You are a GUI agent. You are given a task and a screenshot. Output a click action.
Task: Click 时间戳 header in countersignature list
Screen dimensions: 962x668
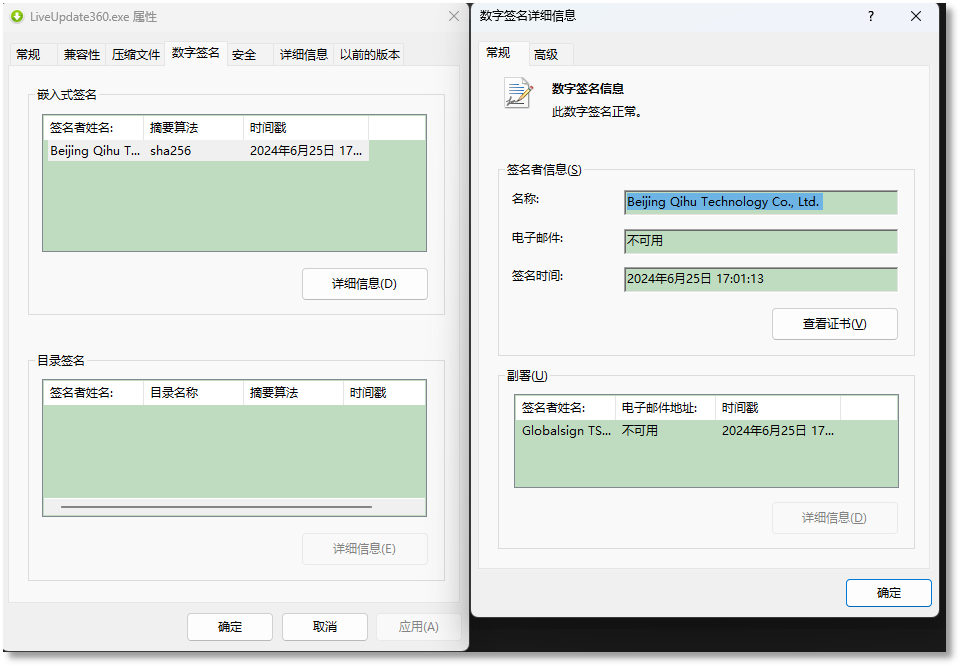point(777,408)
